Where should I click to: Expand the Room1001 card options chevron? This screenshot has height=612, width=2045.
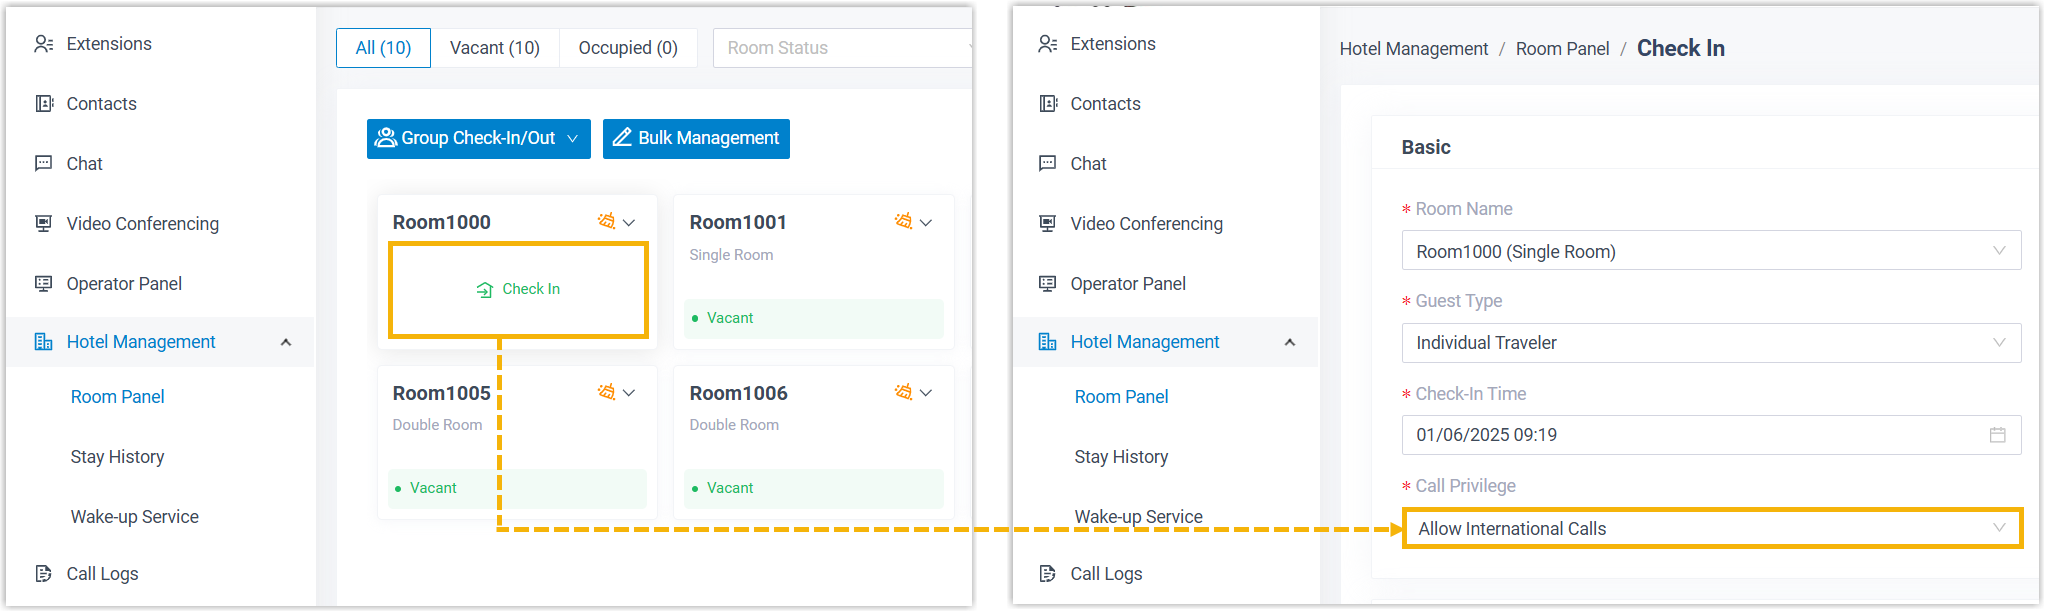point(926,222)
